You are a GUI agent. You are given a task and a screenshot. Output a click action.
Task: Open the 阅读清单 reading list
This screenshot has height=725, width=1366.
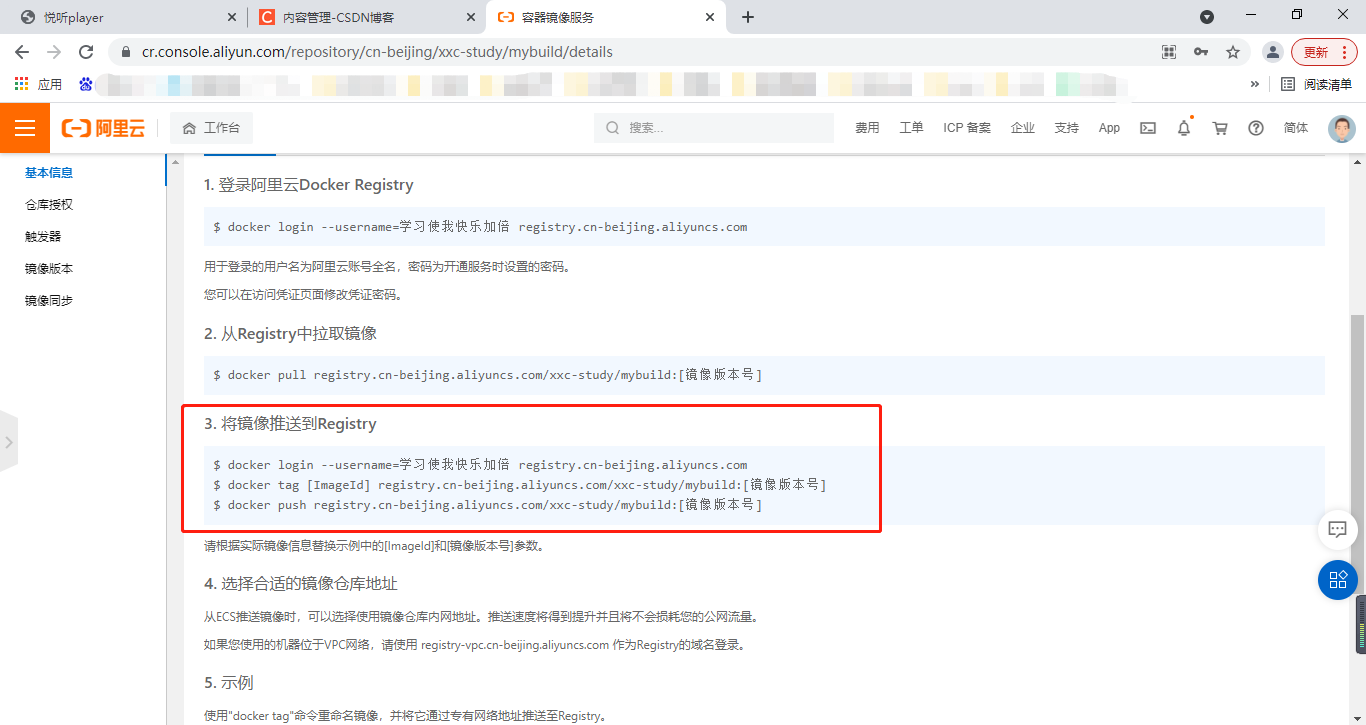pyautogui.click(x=1316, y=84)
